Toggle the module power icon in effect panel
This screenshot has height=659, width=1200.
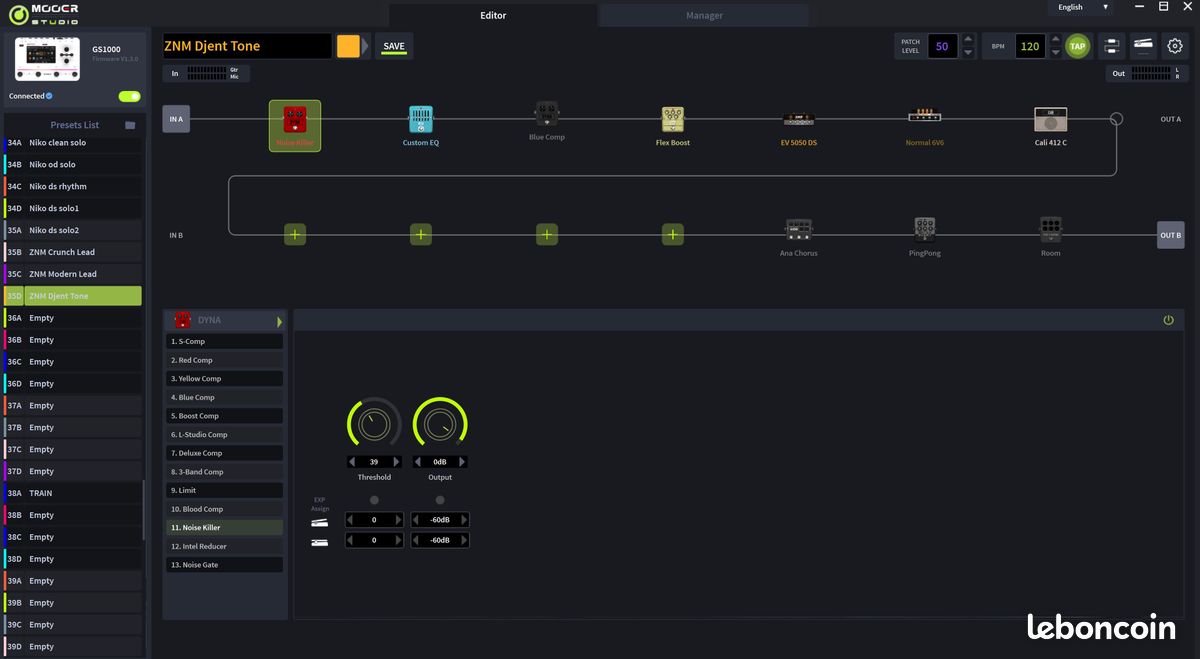[1168, 320]
